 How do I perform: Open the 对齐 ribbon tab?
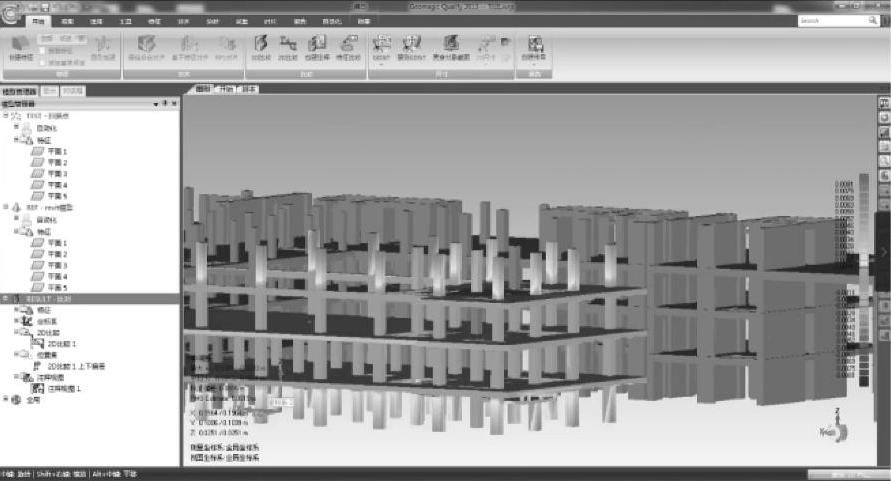(x=184, y=22)
